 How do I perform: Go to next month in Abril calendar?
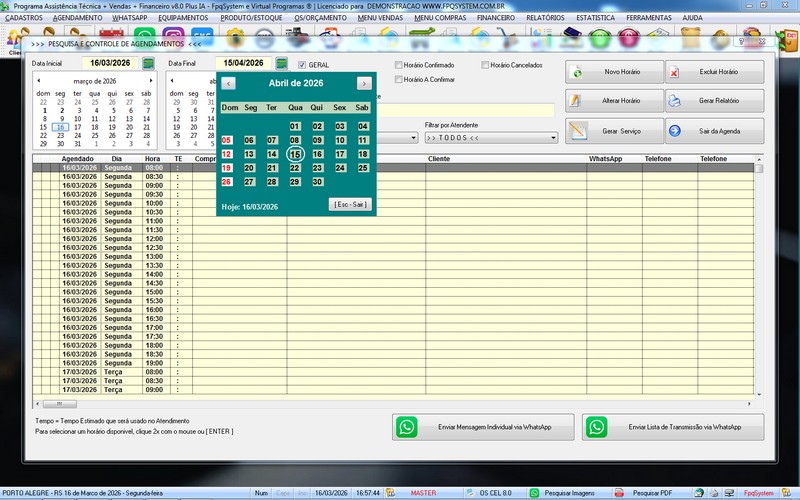point(364,83)
